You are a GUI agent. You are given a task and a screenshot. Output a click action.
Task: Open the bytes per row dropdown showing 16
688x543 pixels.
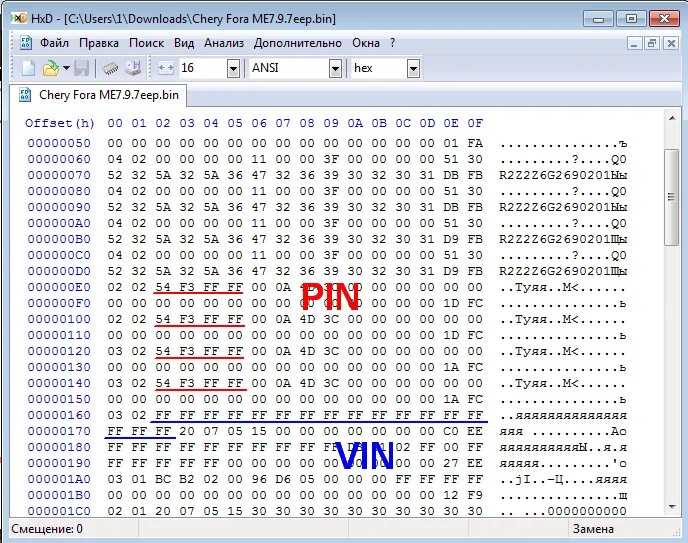pyautogui.click(x=233, y=68)
